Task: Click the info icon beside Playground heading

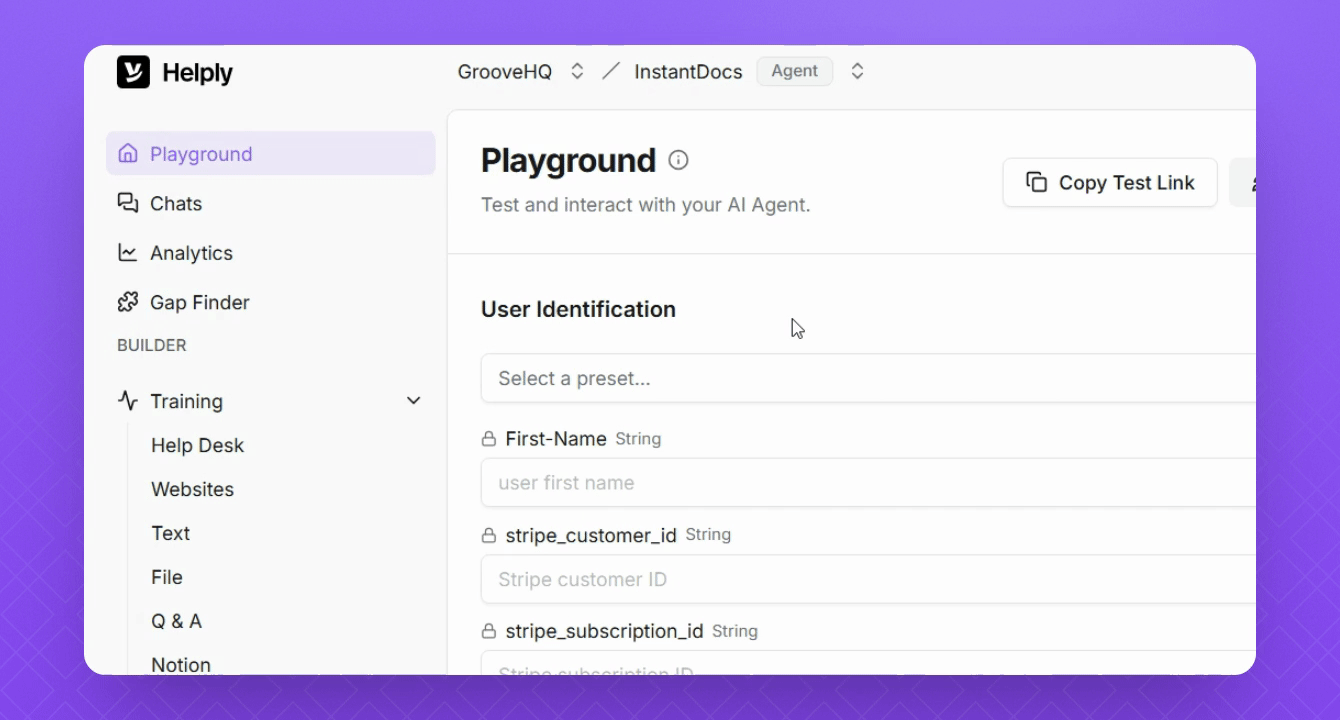Action: pos(678,160)
